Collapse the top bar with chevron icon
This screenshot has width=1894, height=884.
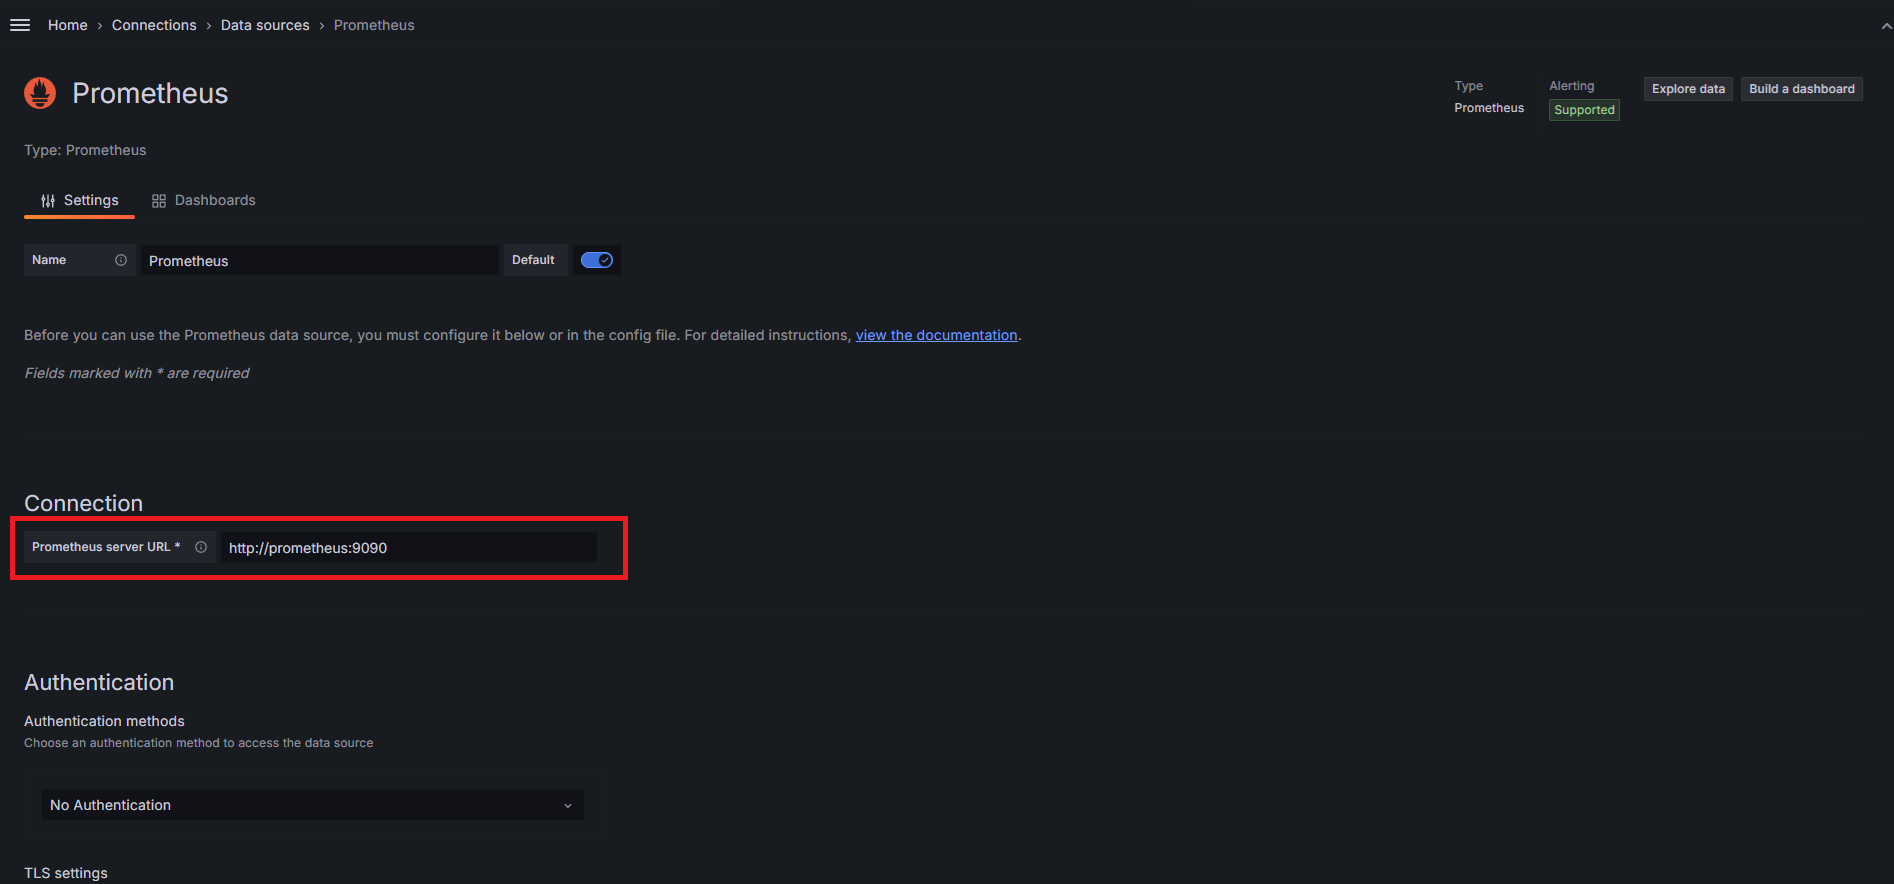click(1886, 26)
